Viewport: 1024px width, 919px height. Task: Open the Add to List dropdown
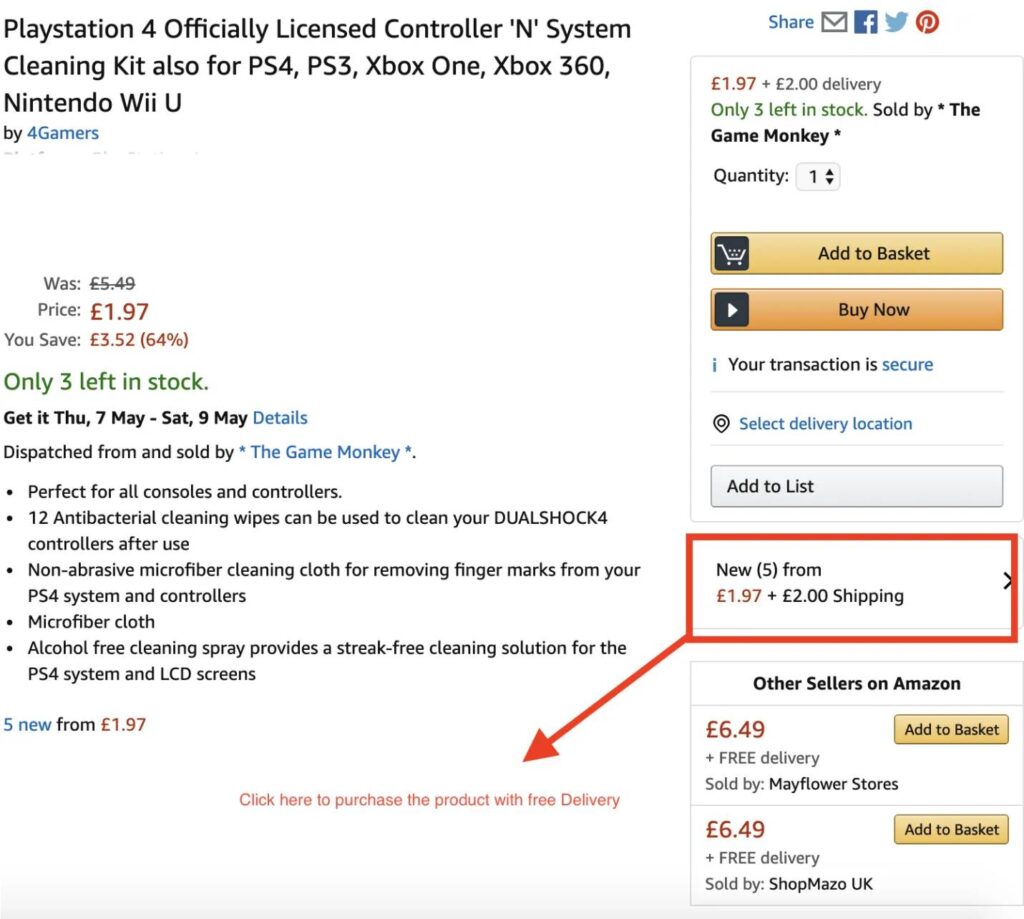point(856,486)
